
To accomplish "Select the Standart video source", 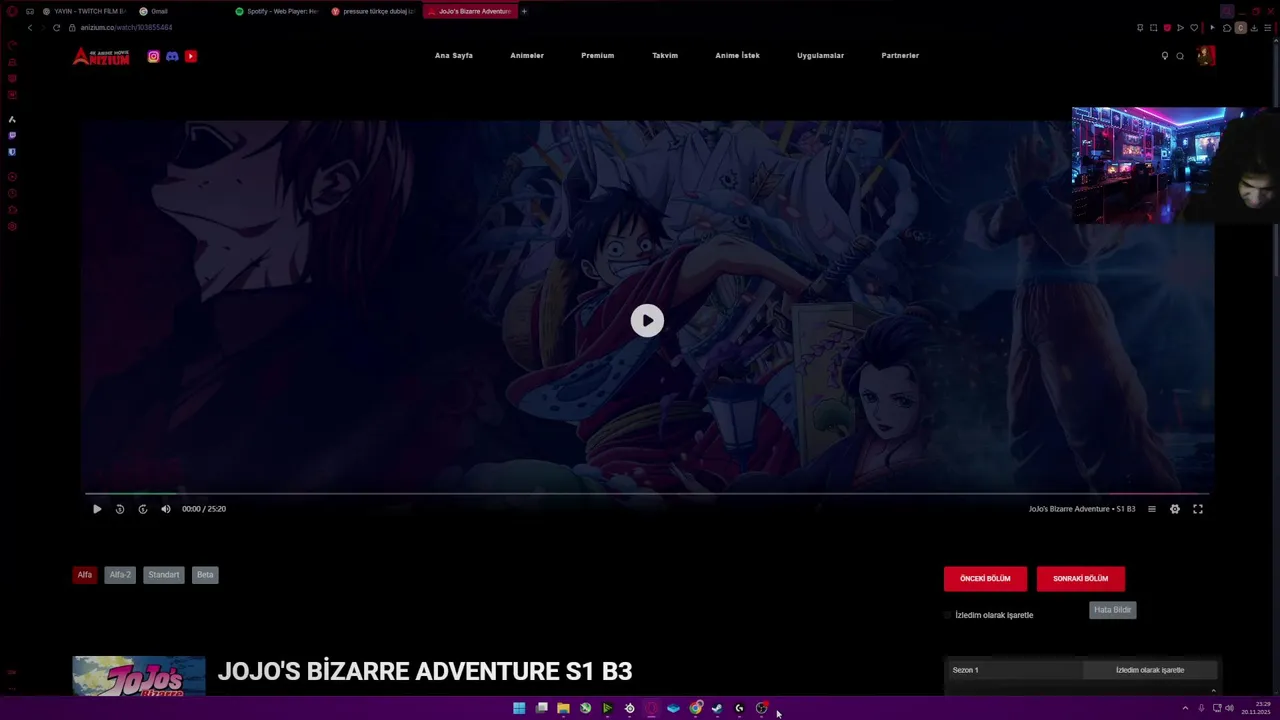I will click(x=164, y=575).
